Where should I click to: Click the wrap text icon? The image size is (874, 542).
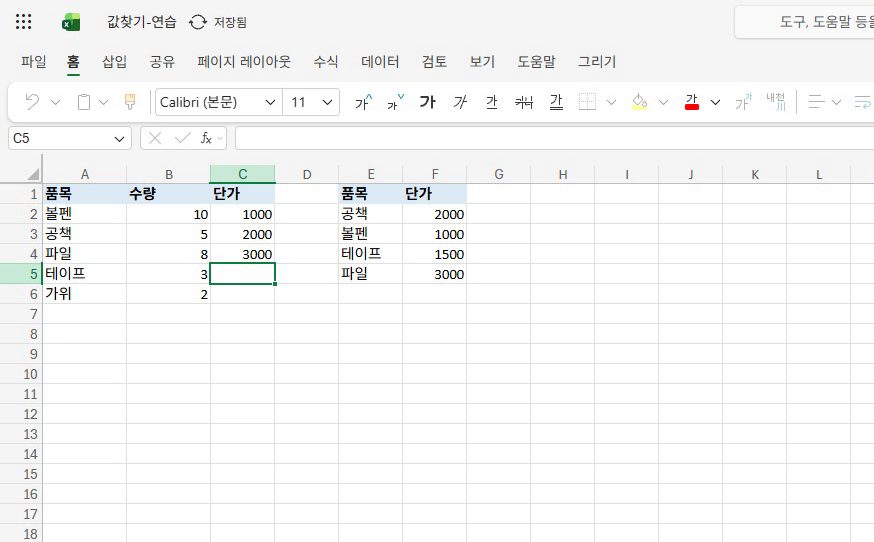pos(863,102)
